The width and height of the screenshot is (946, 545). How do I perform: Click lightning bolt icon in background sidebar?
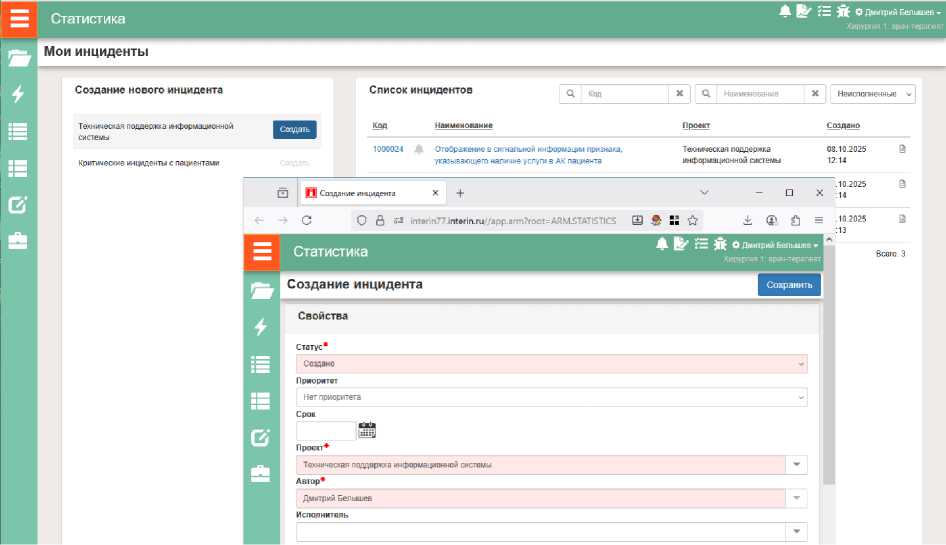[18, 94]
